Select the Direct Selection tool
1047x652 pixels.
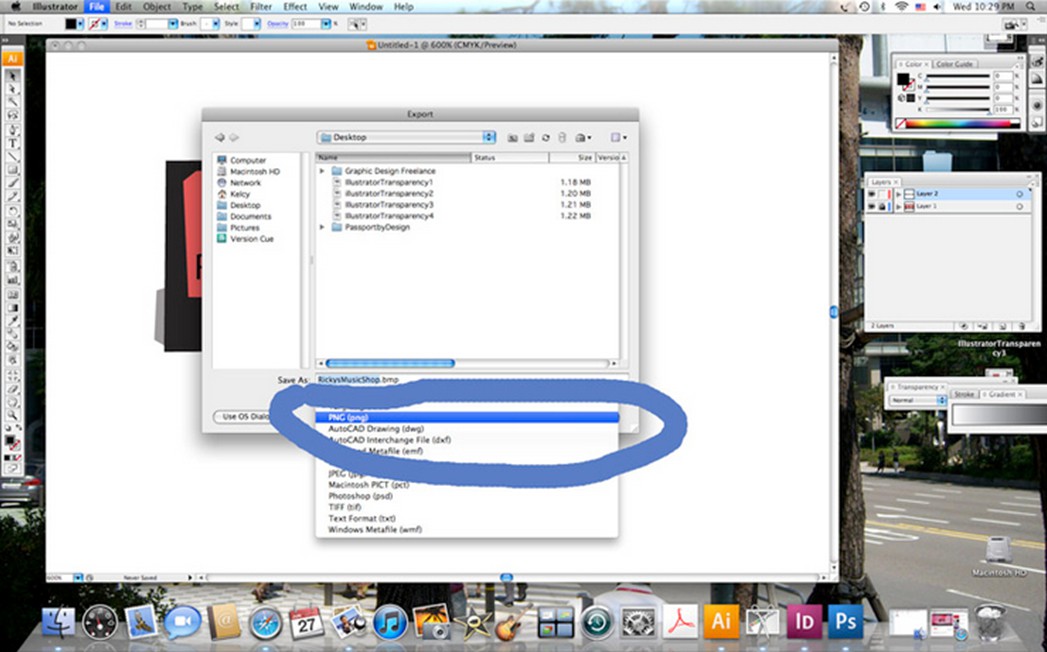coord(12,89)
